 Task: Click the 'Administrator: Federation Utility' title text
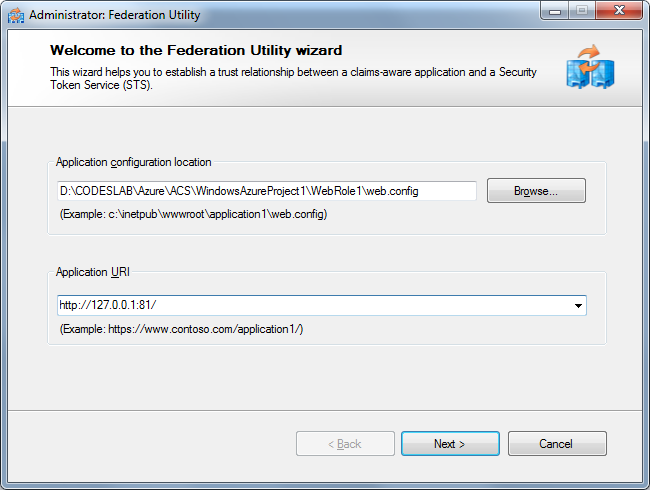click(x=115, y=15)
